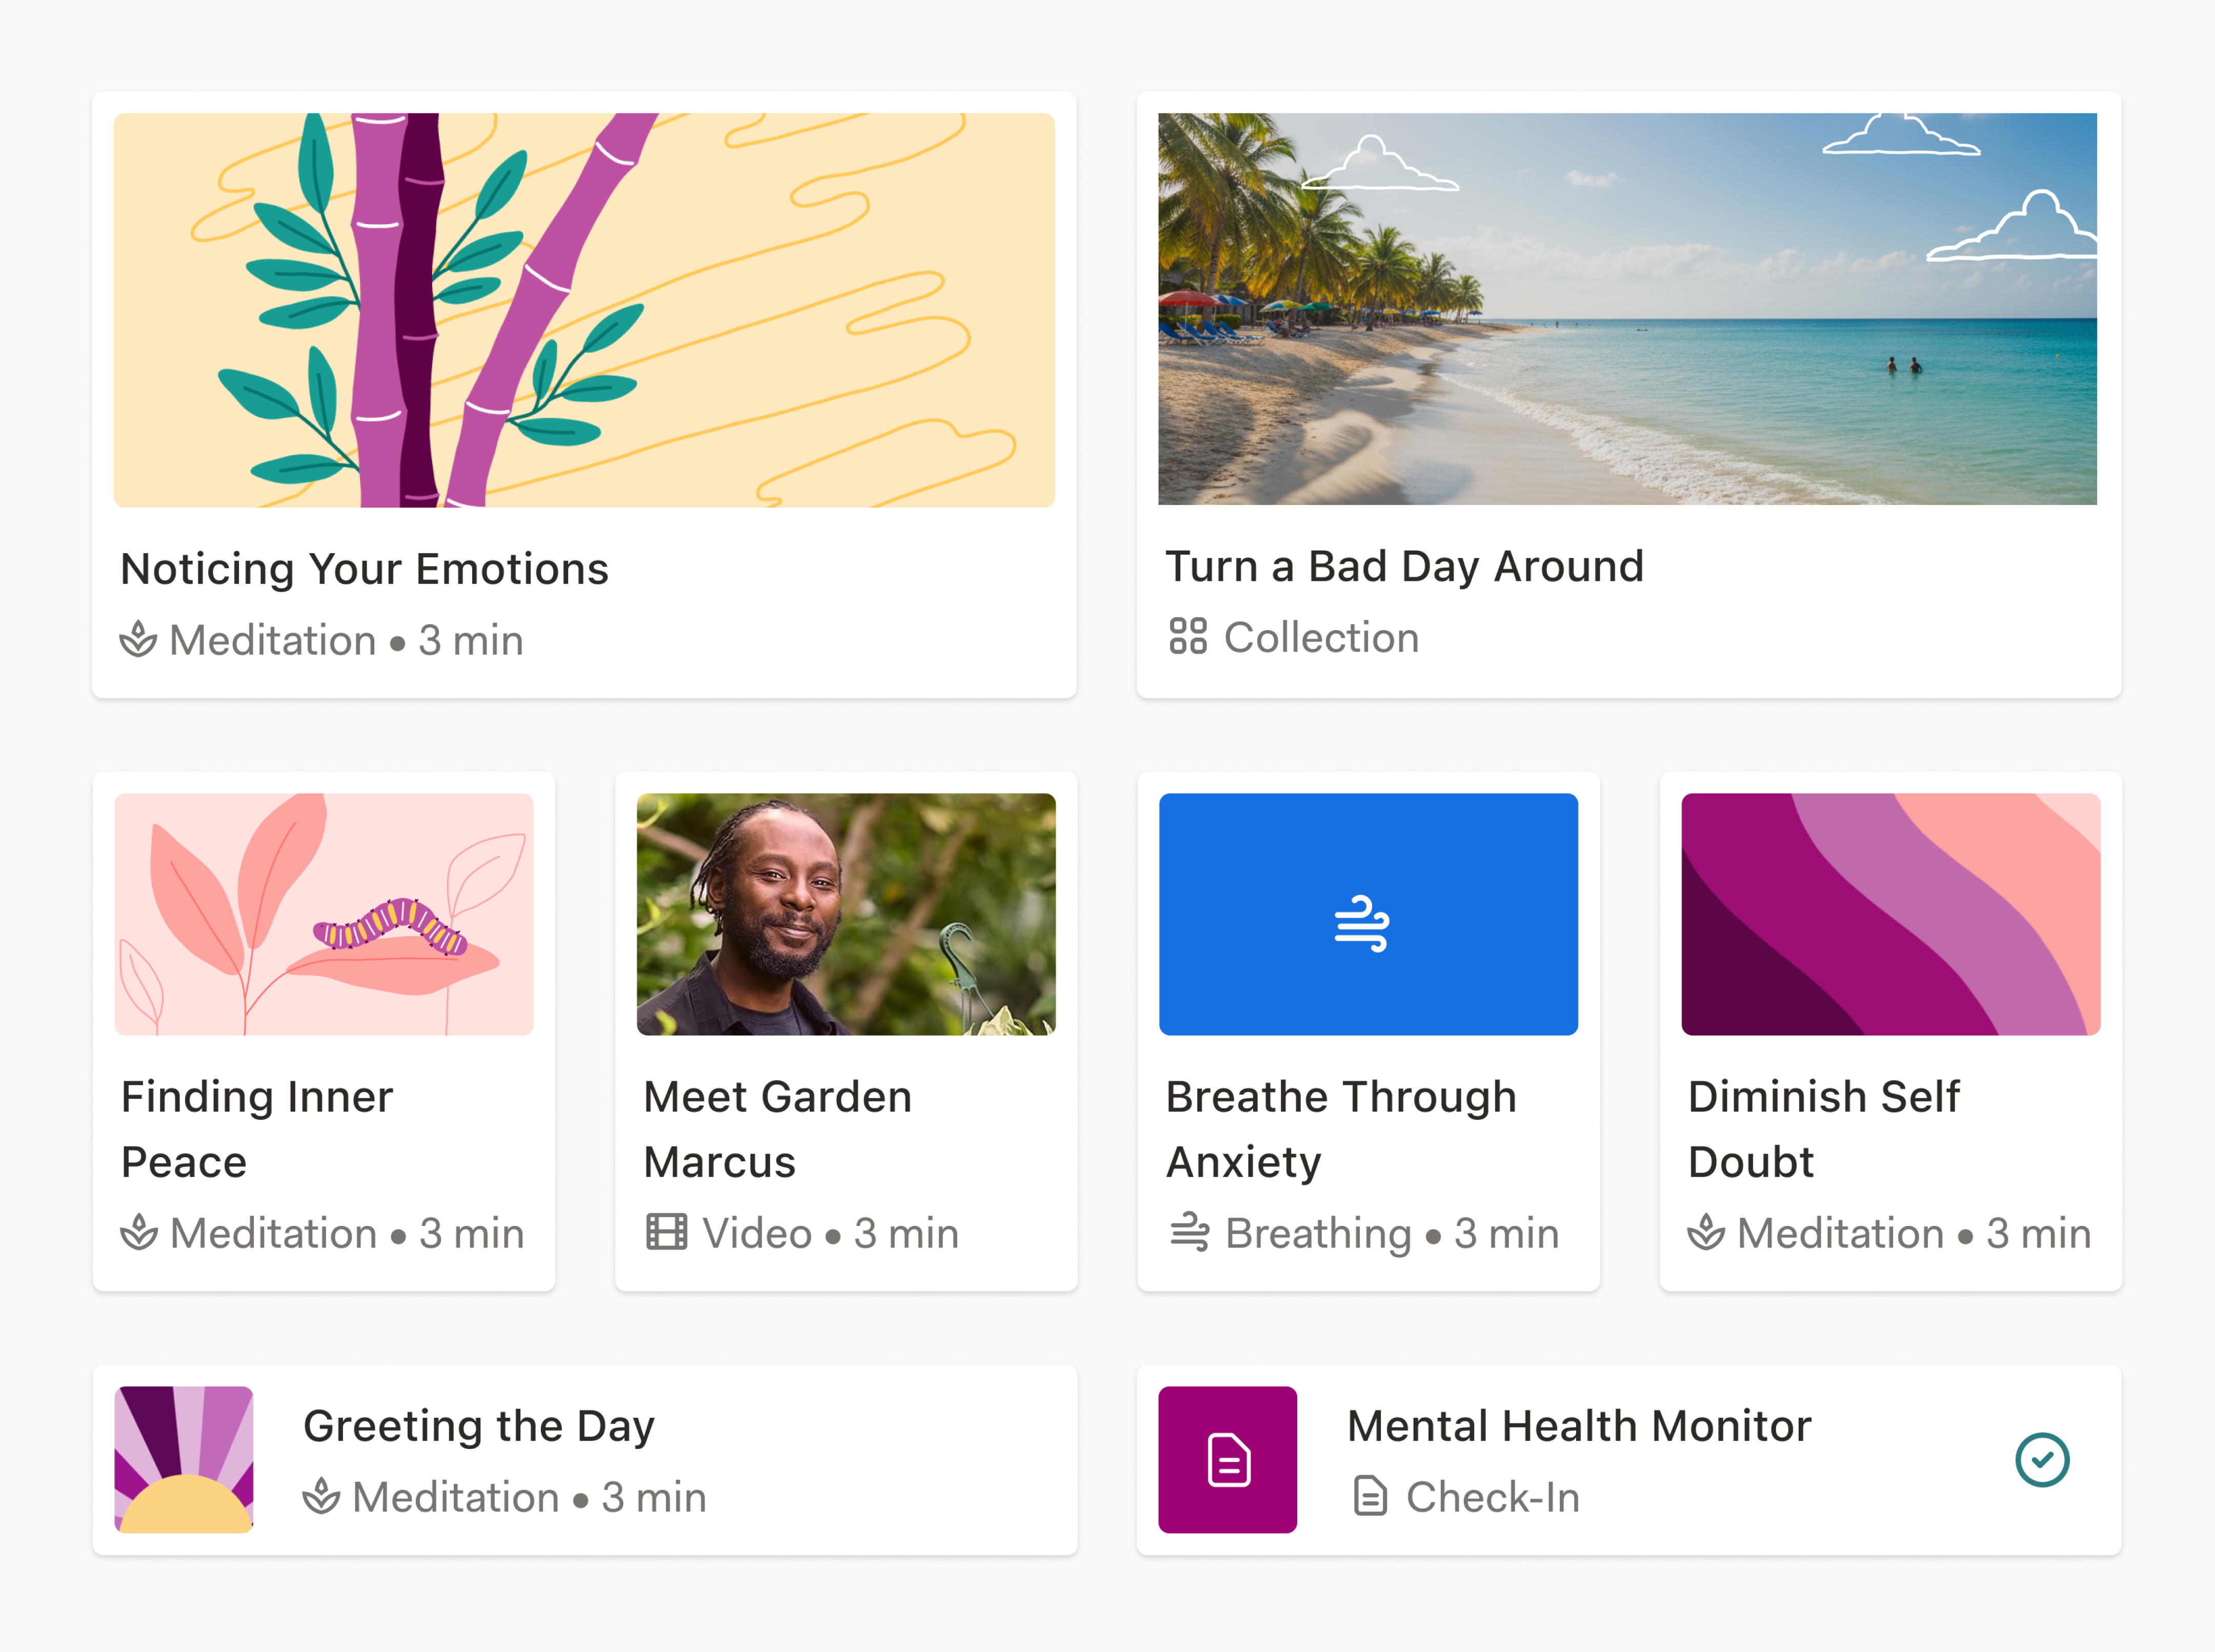Click the sunrise Greeting the Day thumbnail
Screen dimensions: 2215x1652
pos(184,1459)
